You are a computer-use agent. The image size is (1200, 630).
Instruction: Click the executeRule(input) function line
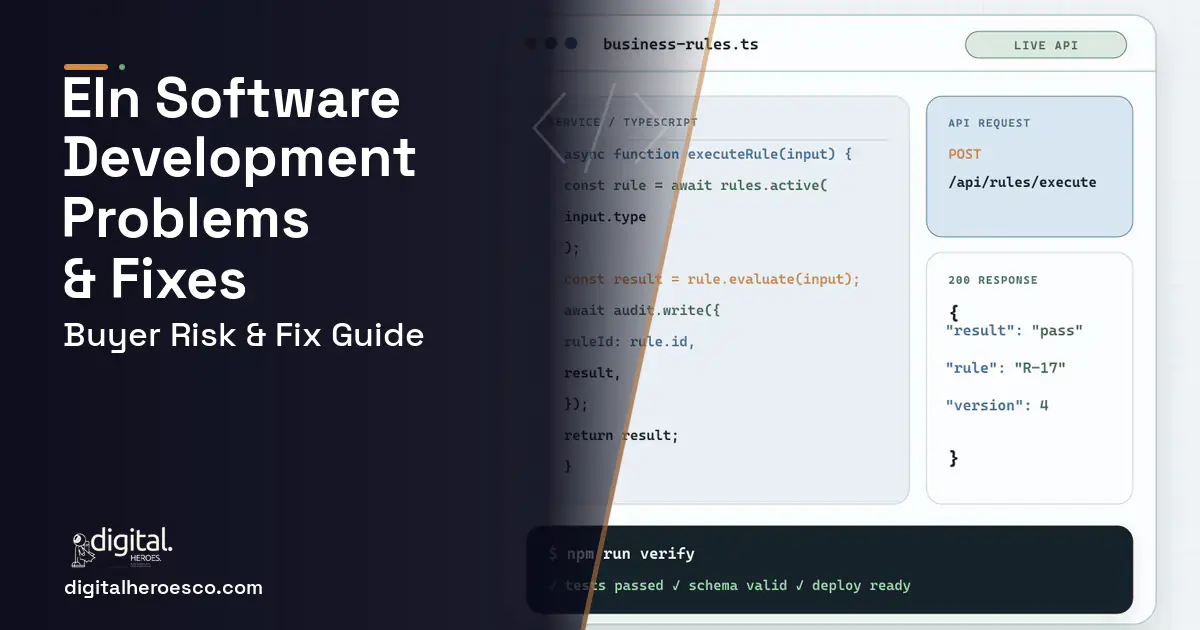pos(708,154)
